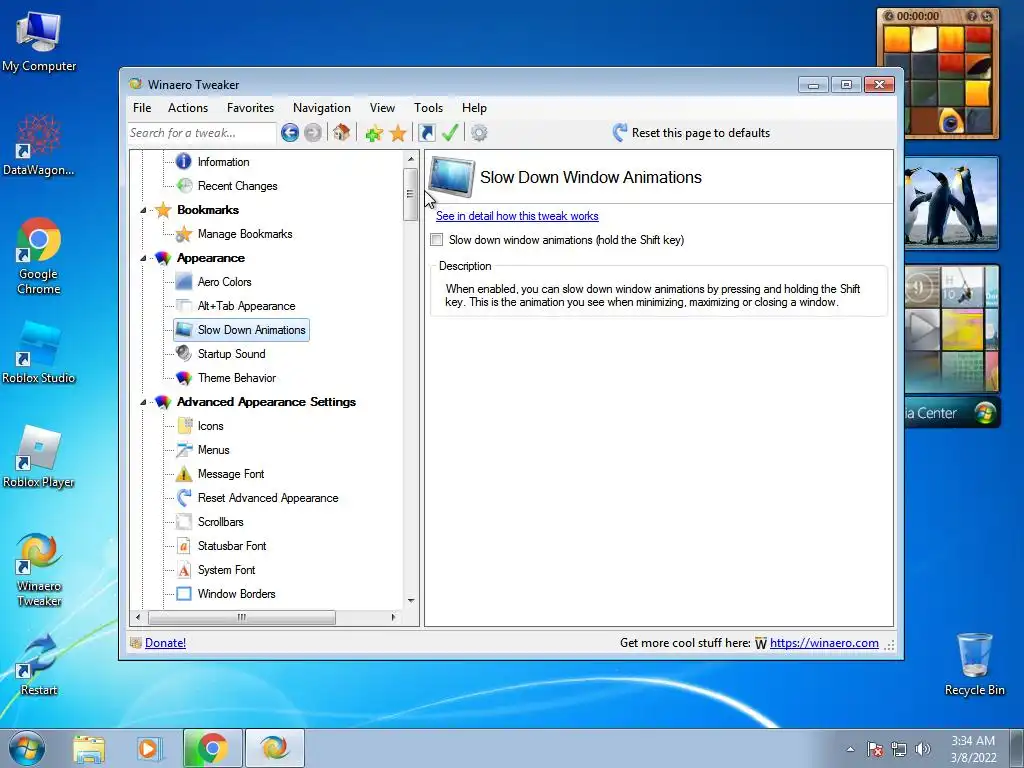Select the Restart desktop shortcut

[39, 664]
